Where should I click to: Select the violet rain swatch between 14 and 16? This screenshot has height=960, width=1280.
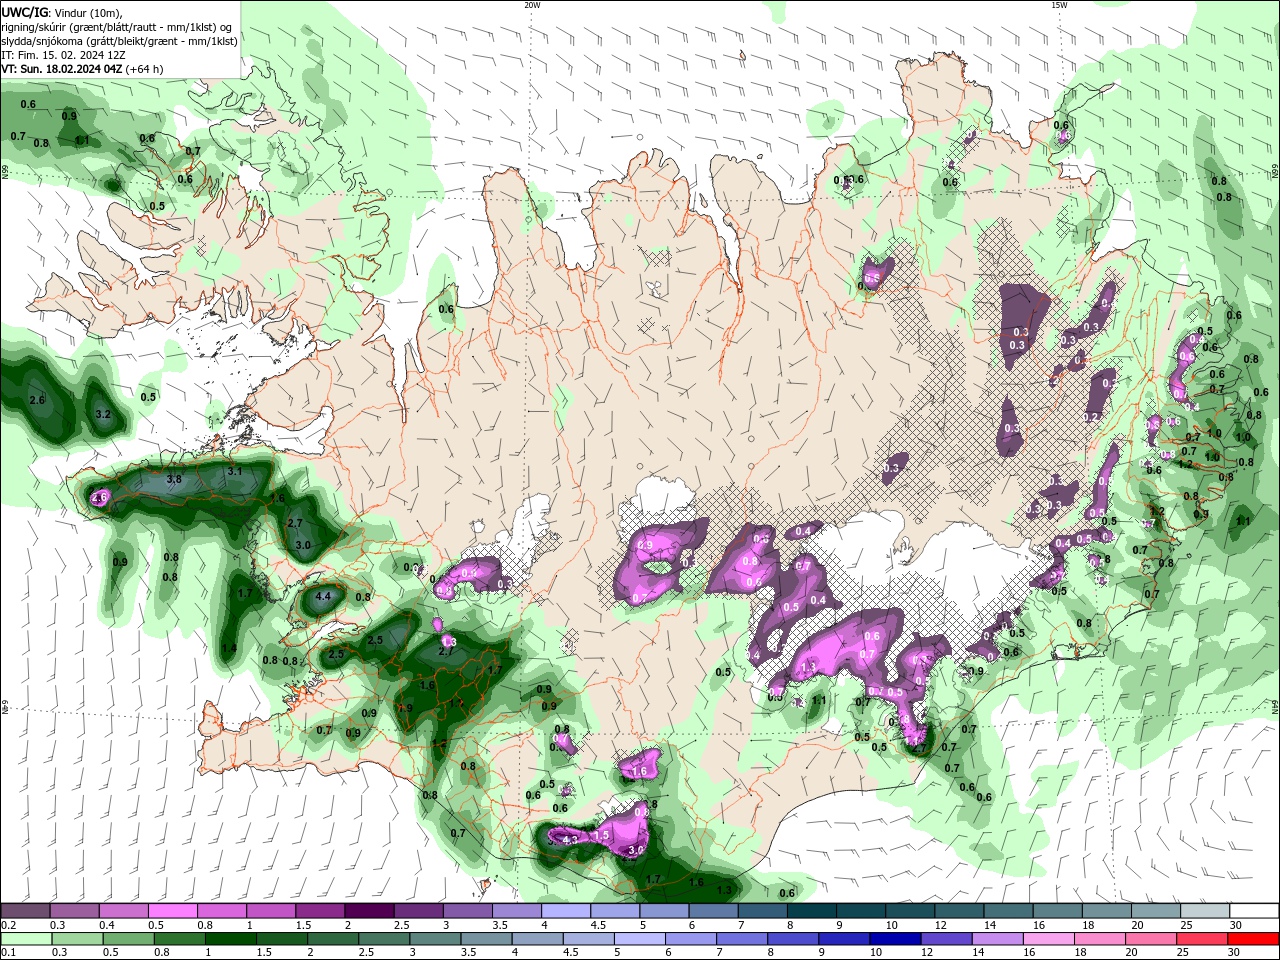[x=997, y=939]
